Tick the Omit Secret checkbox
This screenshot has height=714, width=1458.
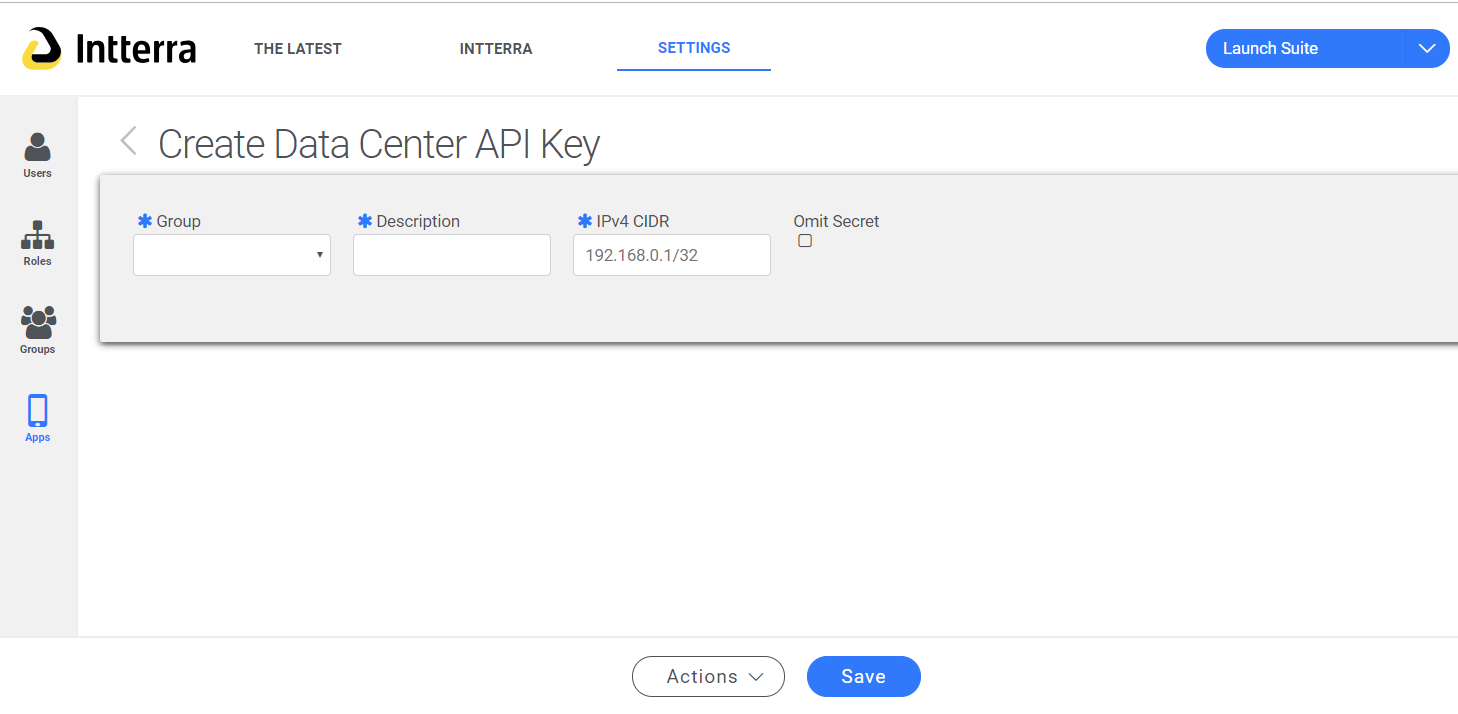[x=805, y=241]
